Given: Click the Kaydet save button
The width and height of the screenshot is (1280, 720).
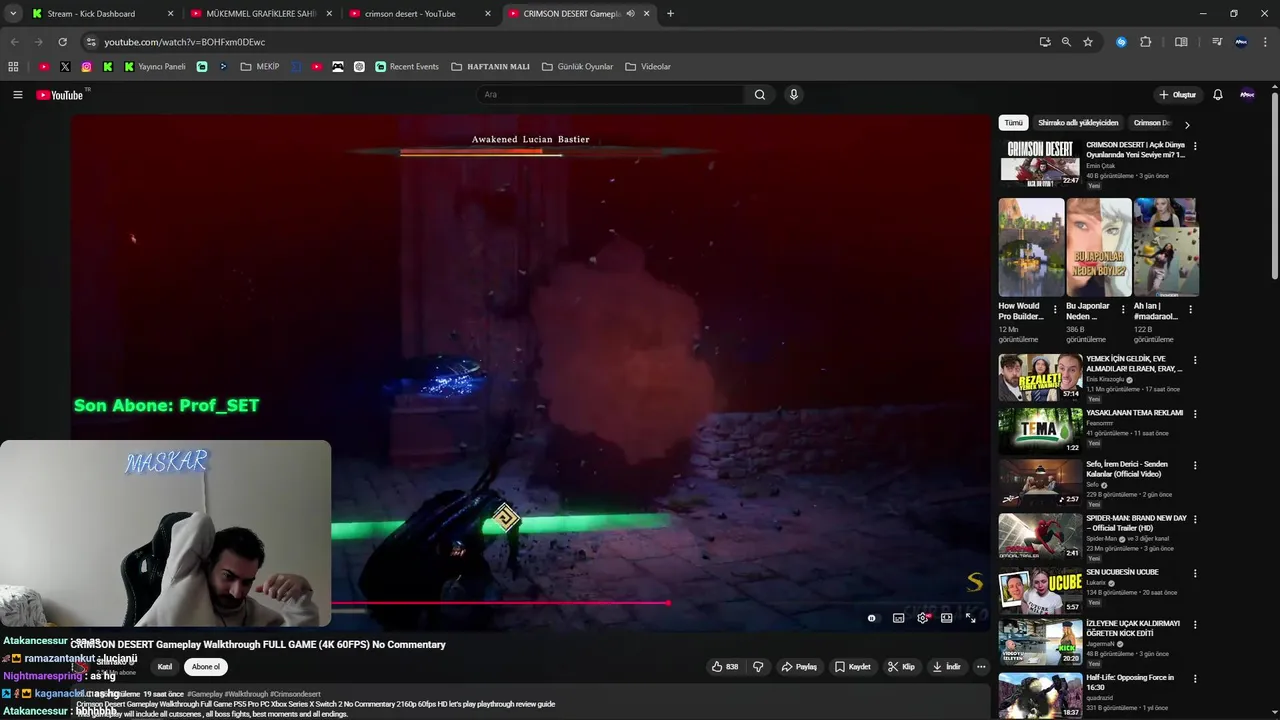Looking at the screenshot, I should click(x=852, y=667).
